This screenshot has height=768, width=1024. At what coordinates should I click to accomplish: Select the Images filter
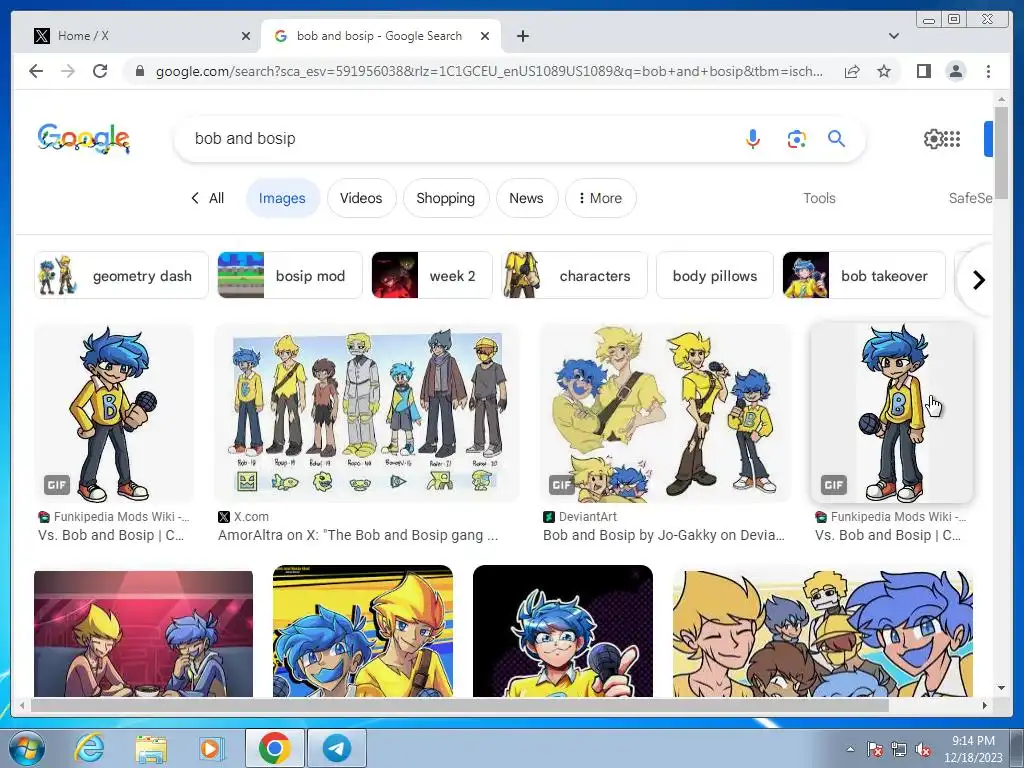(x=282, y=198)
